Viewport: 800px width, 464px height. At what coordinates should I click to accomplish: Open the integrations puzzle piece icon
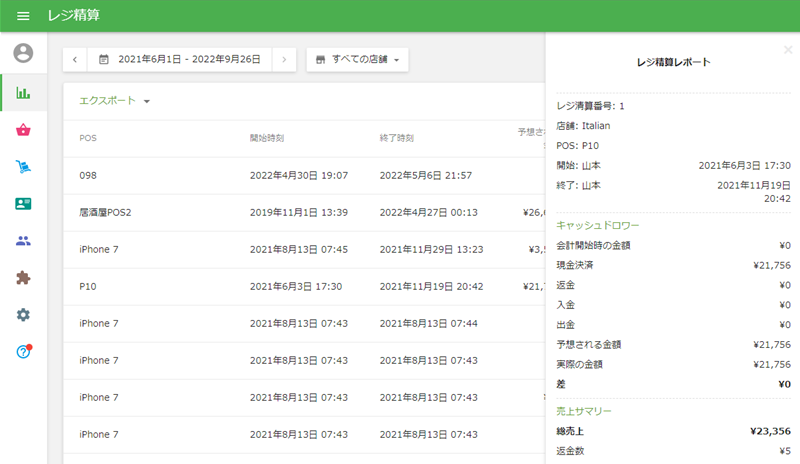[x=23, y=278]
